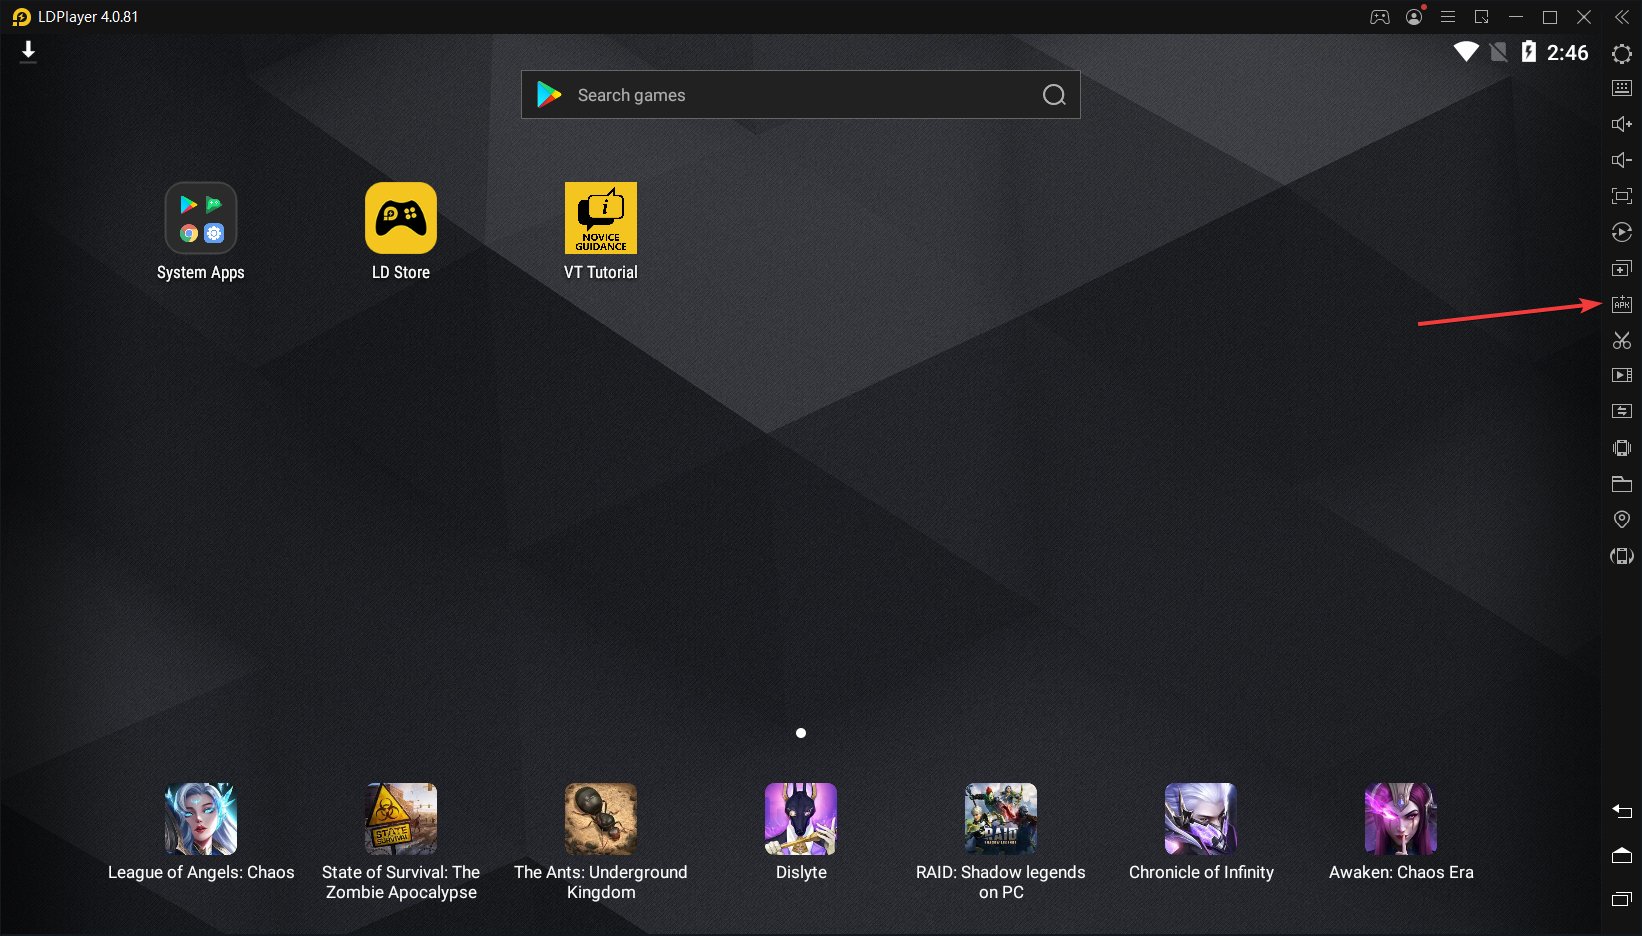
Task: Collapse the right sidebar with double chevron
Action: click(1622, 17)
